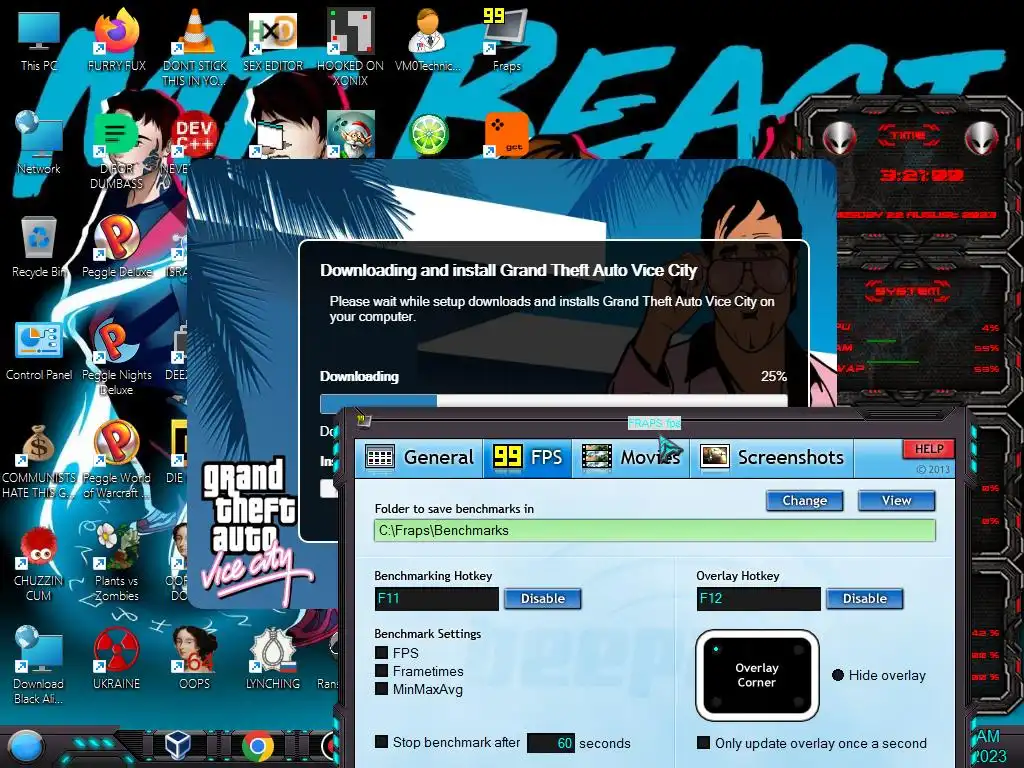
Task: Open the VLC cone desktop shortcut
Action: tap(194, 47)
